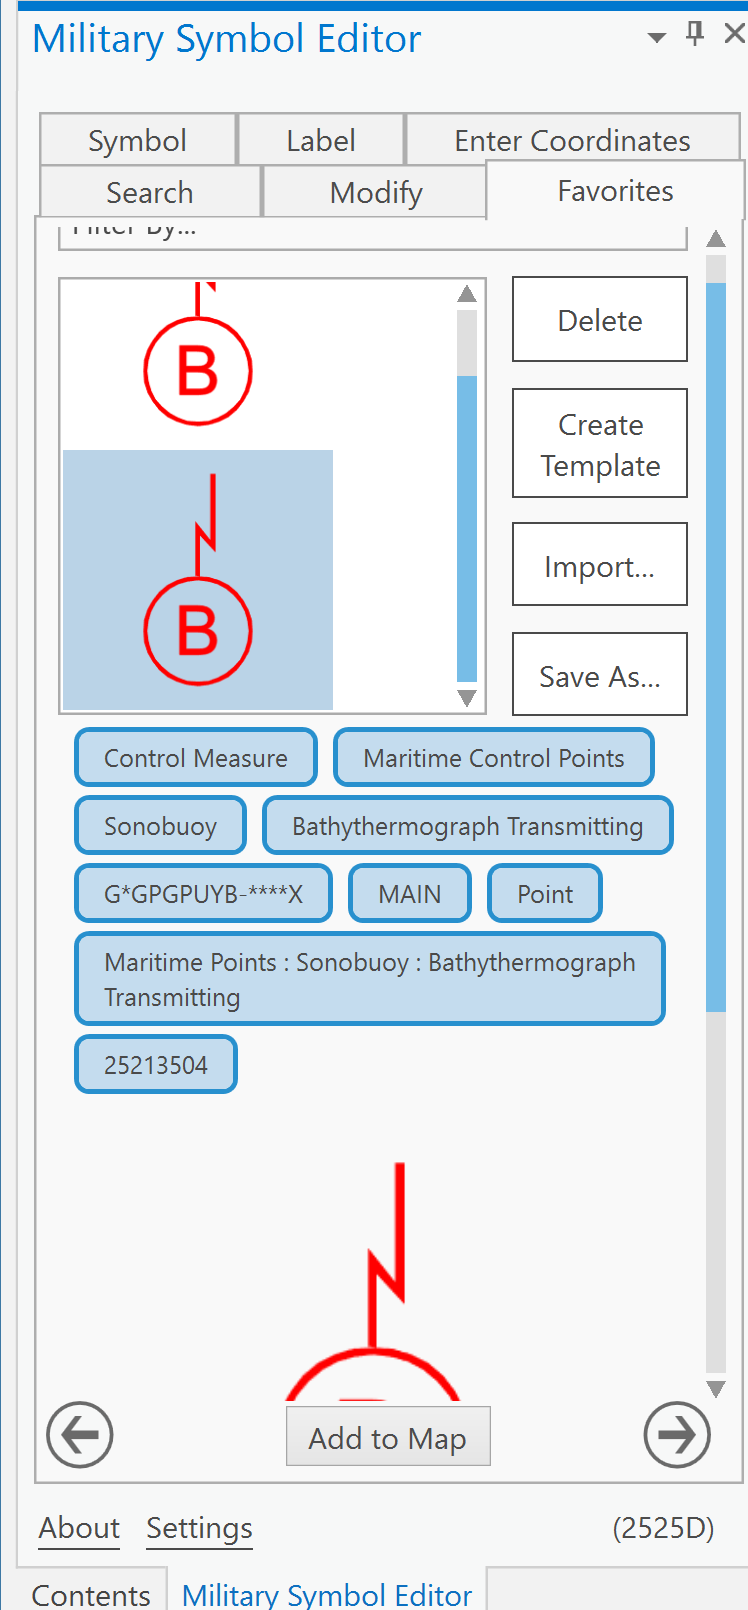The height and width of the screenshot is (1610, 748).
Task: Navigate to the previous favorite symbol
Action: 79,1435
